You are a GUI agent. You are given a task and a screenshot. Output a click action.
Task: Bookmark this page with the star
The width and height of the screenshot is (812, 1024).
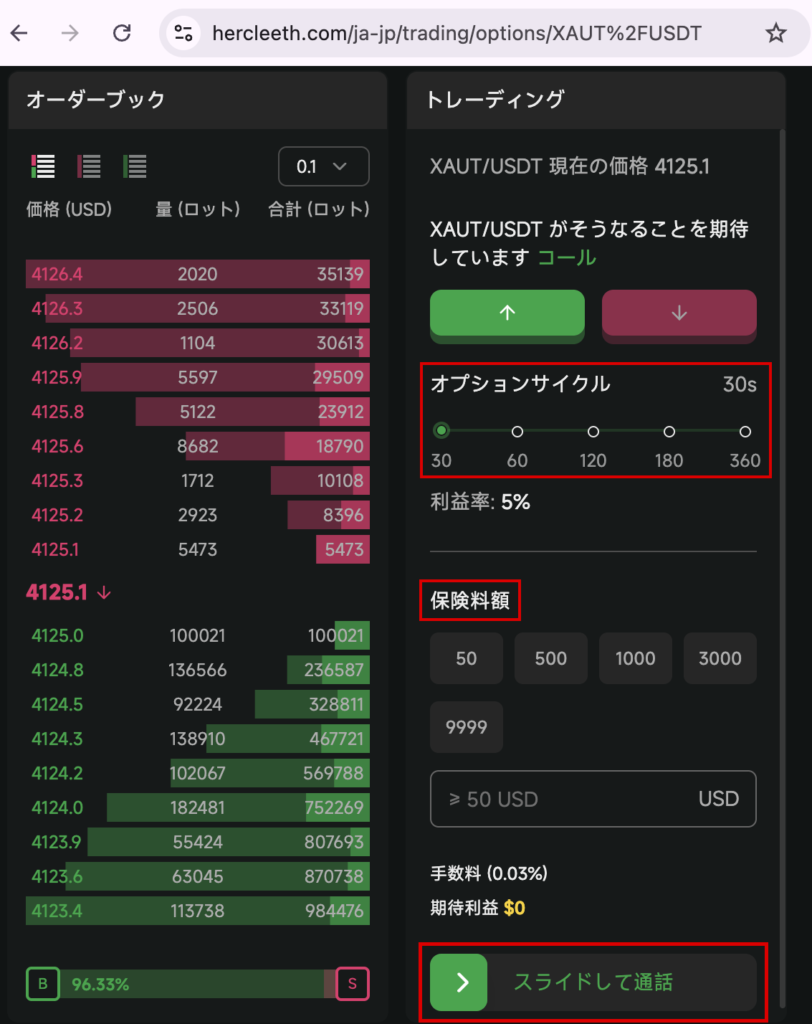click(x=775, y=33)
